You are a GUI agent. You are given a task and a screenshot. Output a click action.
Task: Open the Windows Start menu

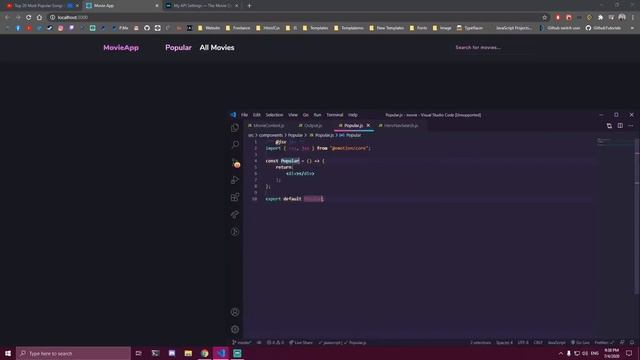point(8,353)
